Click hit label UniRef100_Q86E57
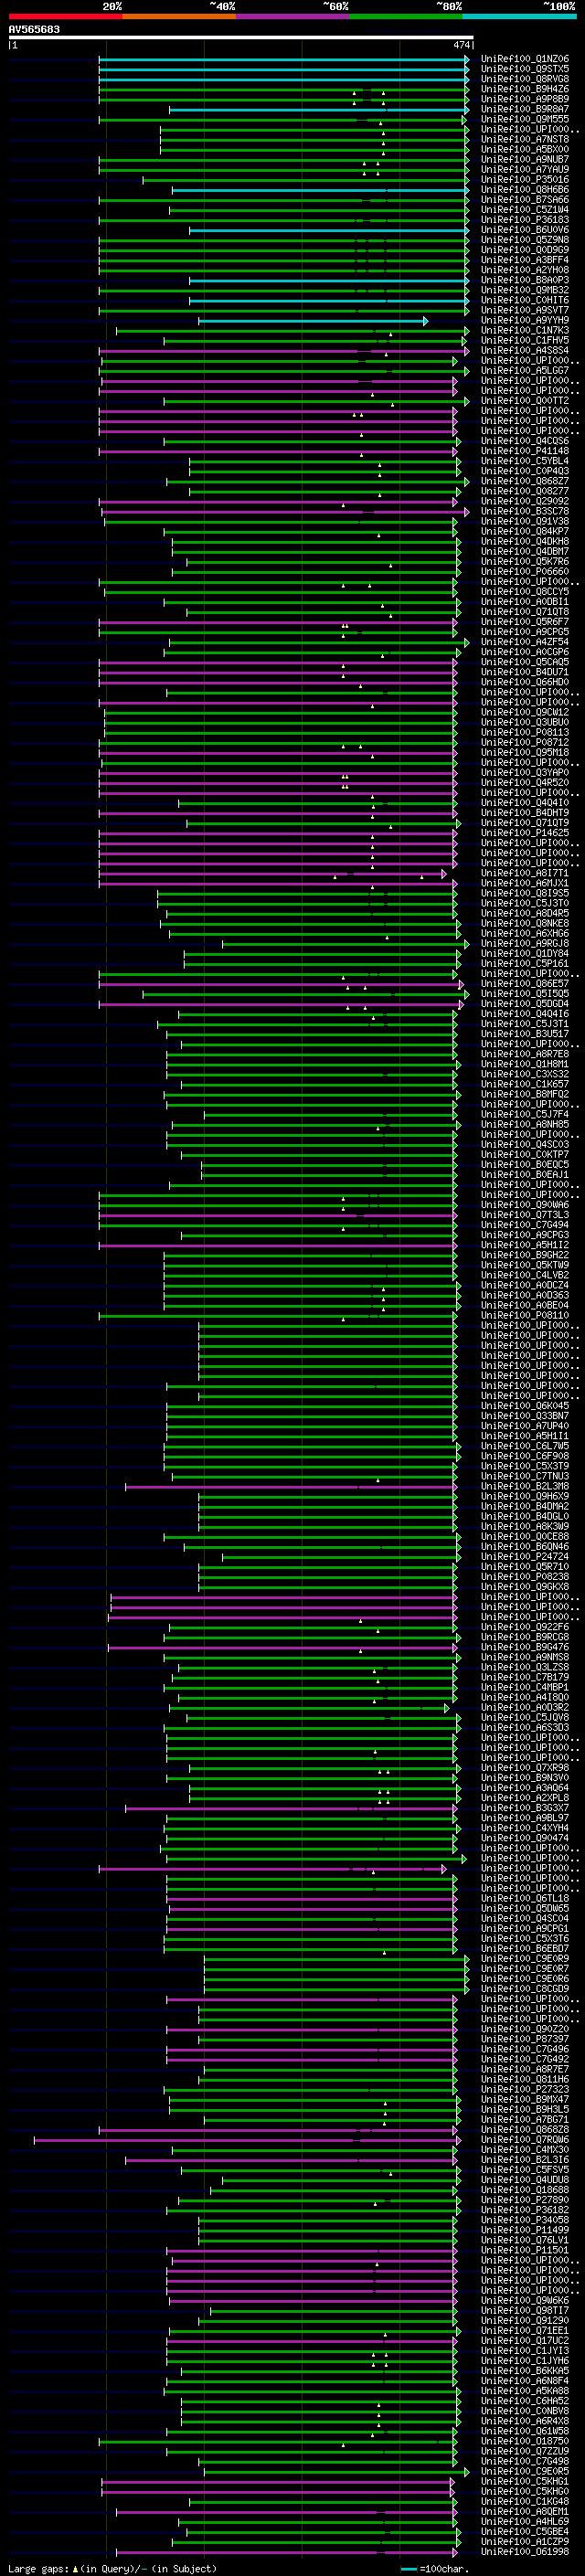 click(524, 983)
